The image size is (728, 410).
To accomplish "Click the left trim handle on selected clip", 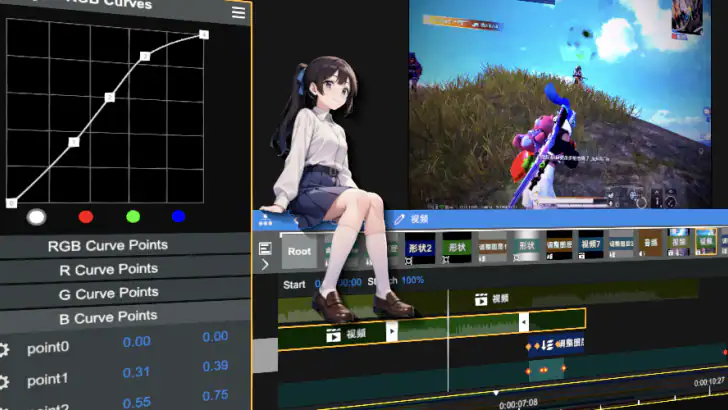I will tap(391, 332).
